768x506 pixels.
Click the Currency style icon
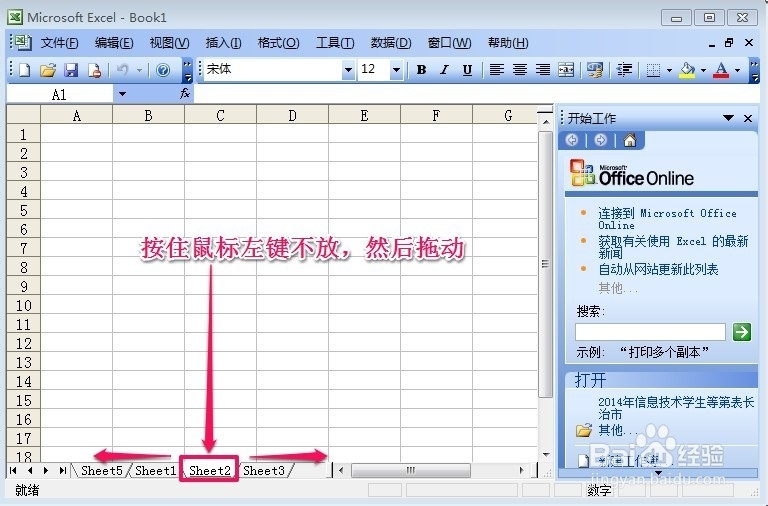pos(595,70)
